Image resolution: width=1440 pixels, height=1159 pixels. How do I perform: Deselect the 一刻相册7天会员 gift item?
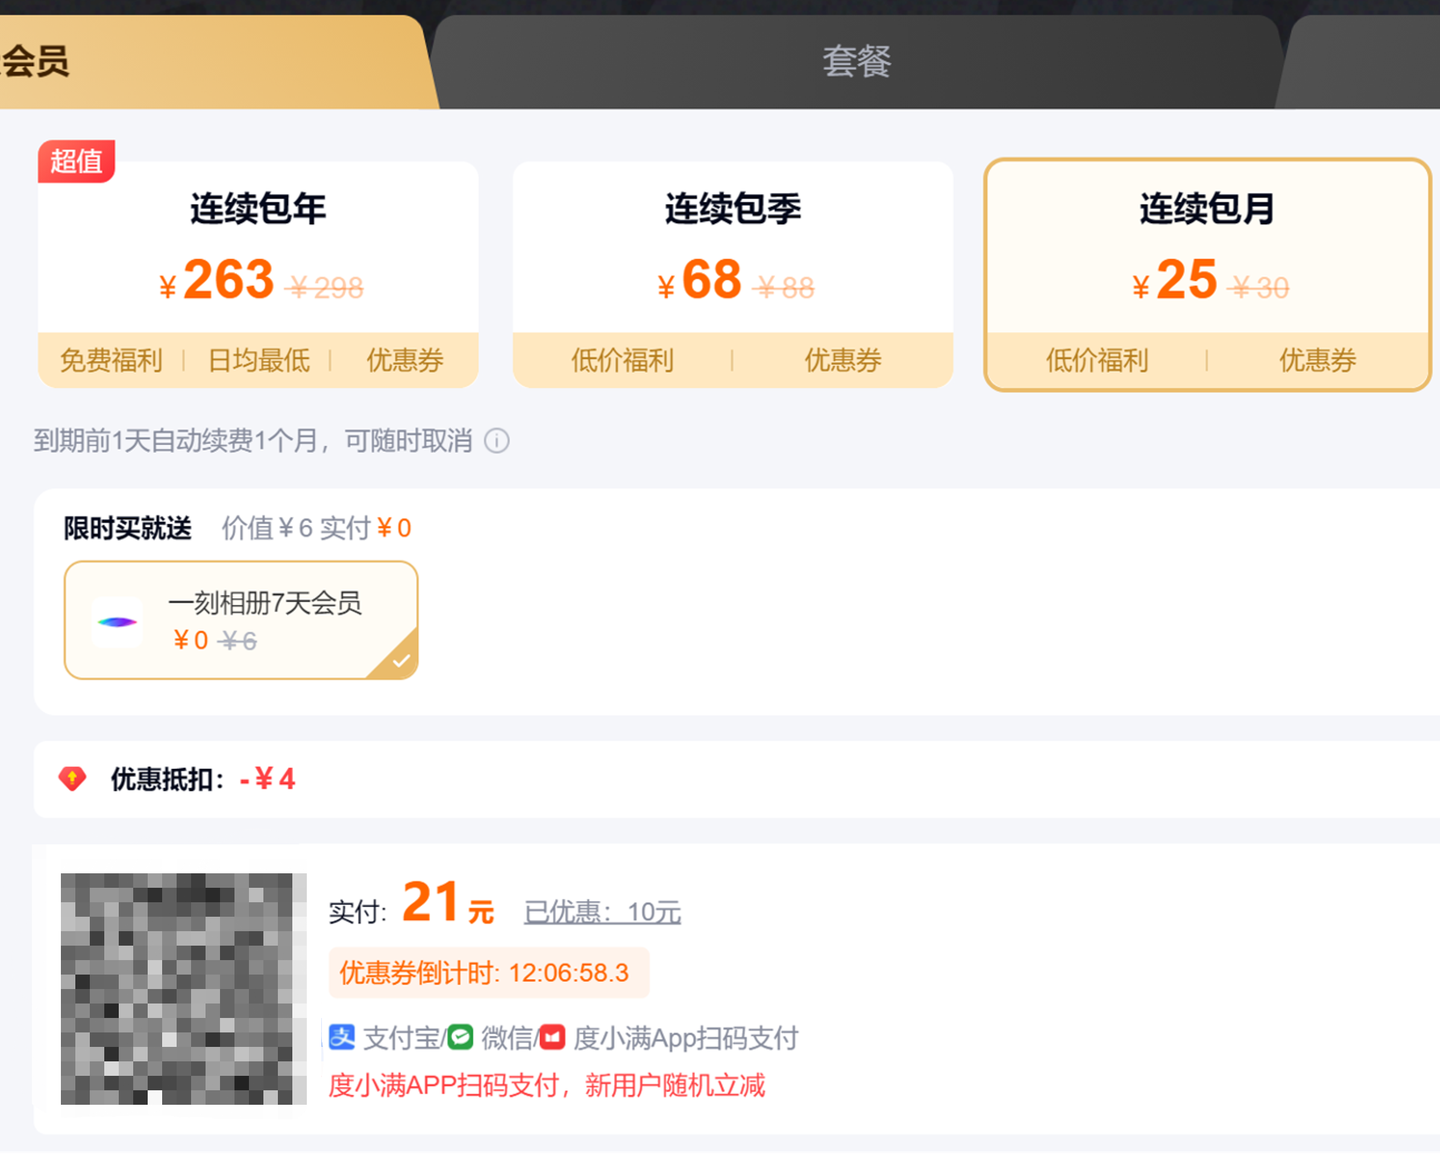[241, 620]
